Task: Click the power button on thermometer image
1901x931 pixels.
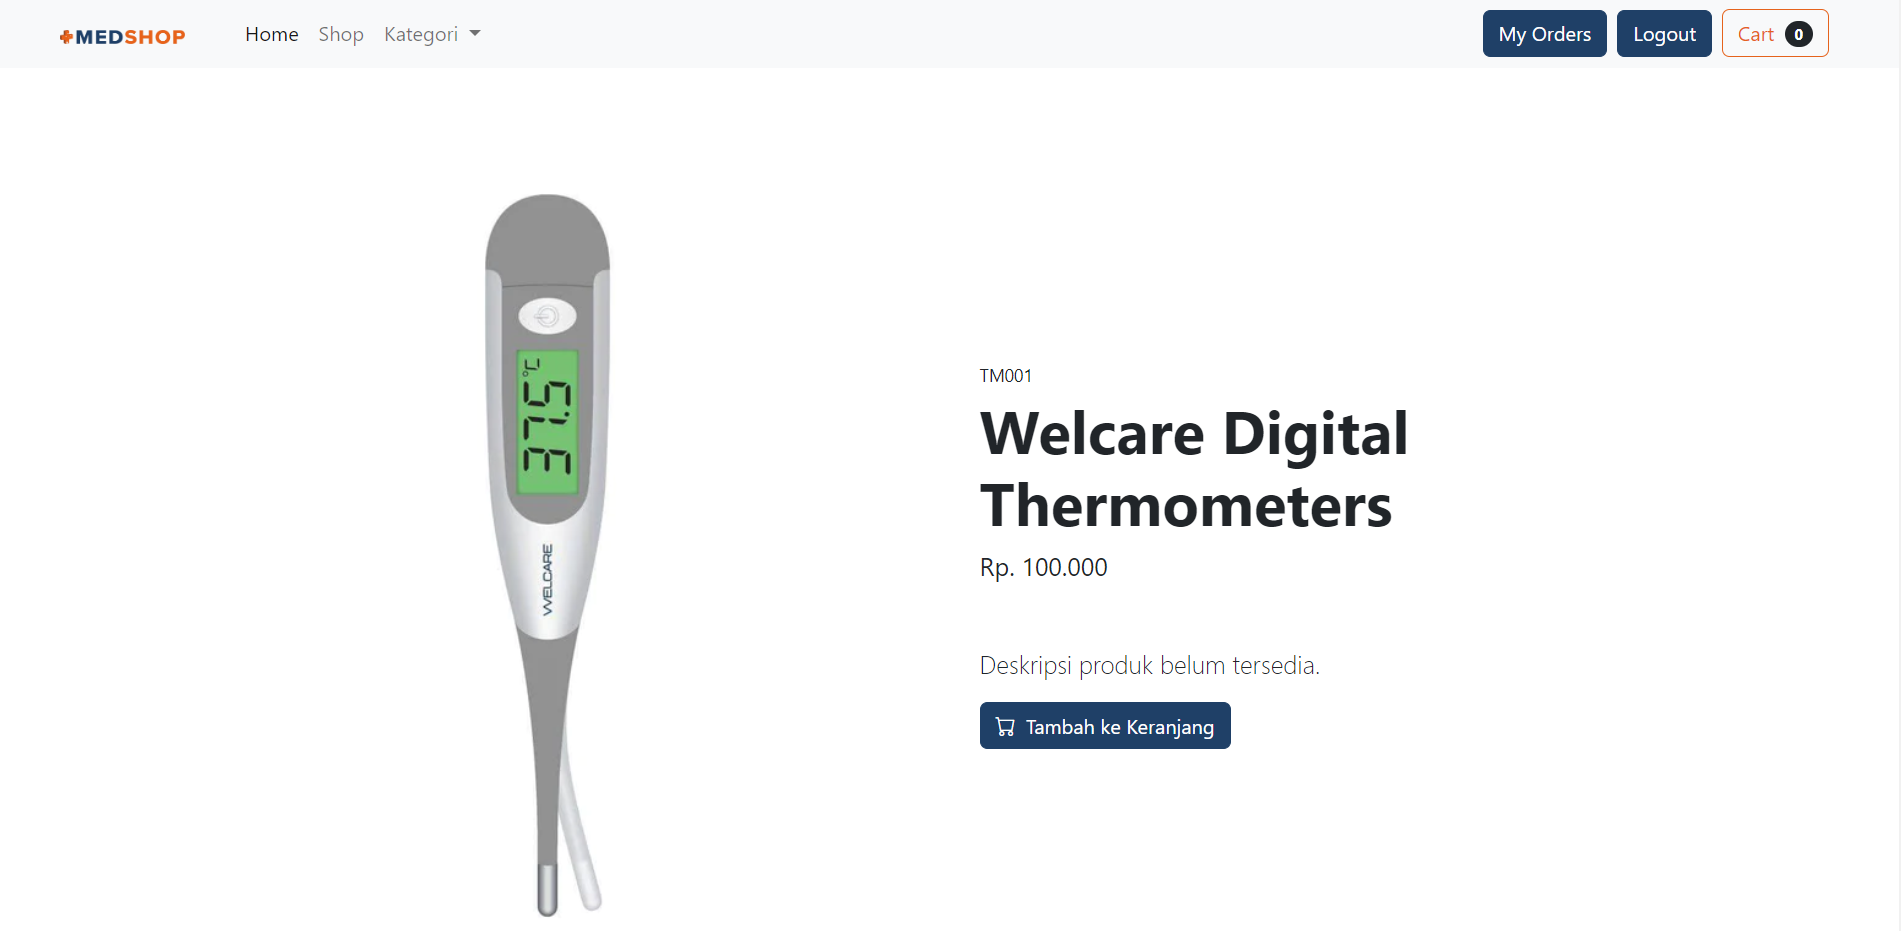Action: point(547,317)
